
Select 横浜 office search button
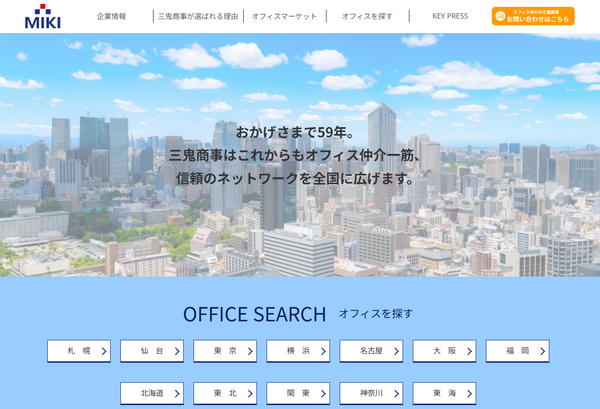point(298,351)
